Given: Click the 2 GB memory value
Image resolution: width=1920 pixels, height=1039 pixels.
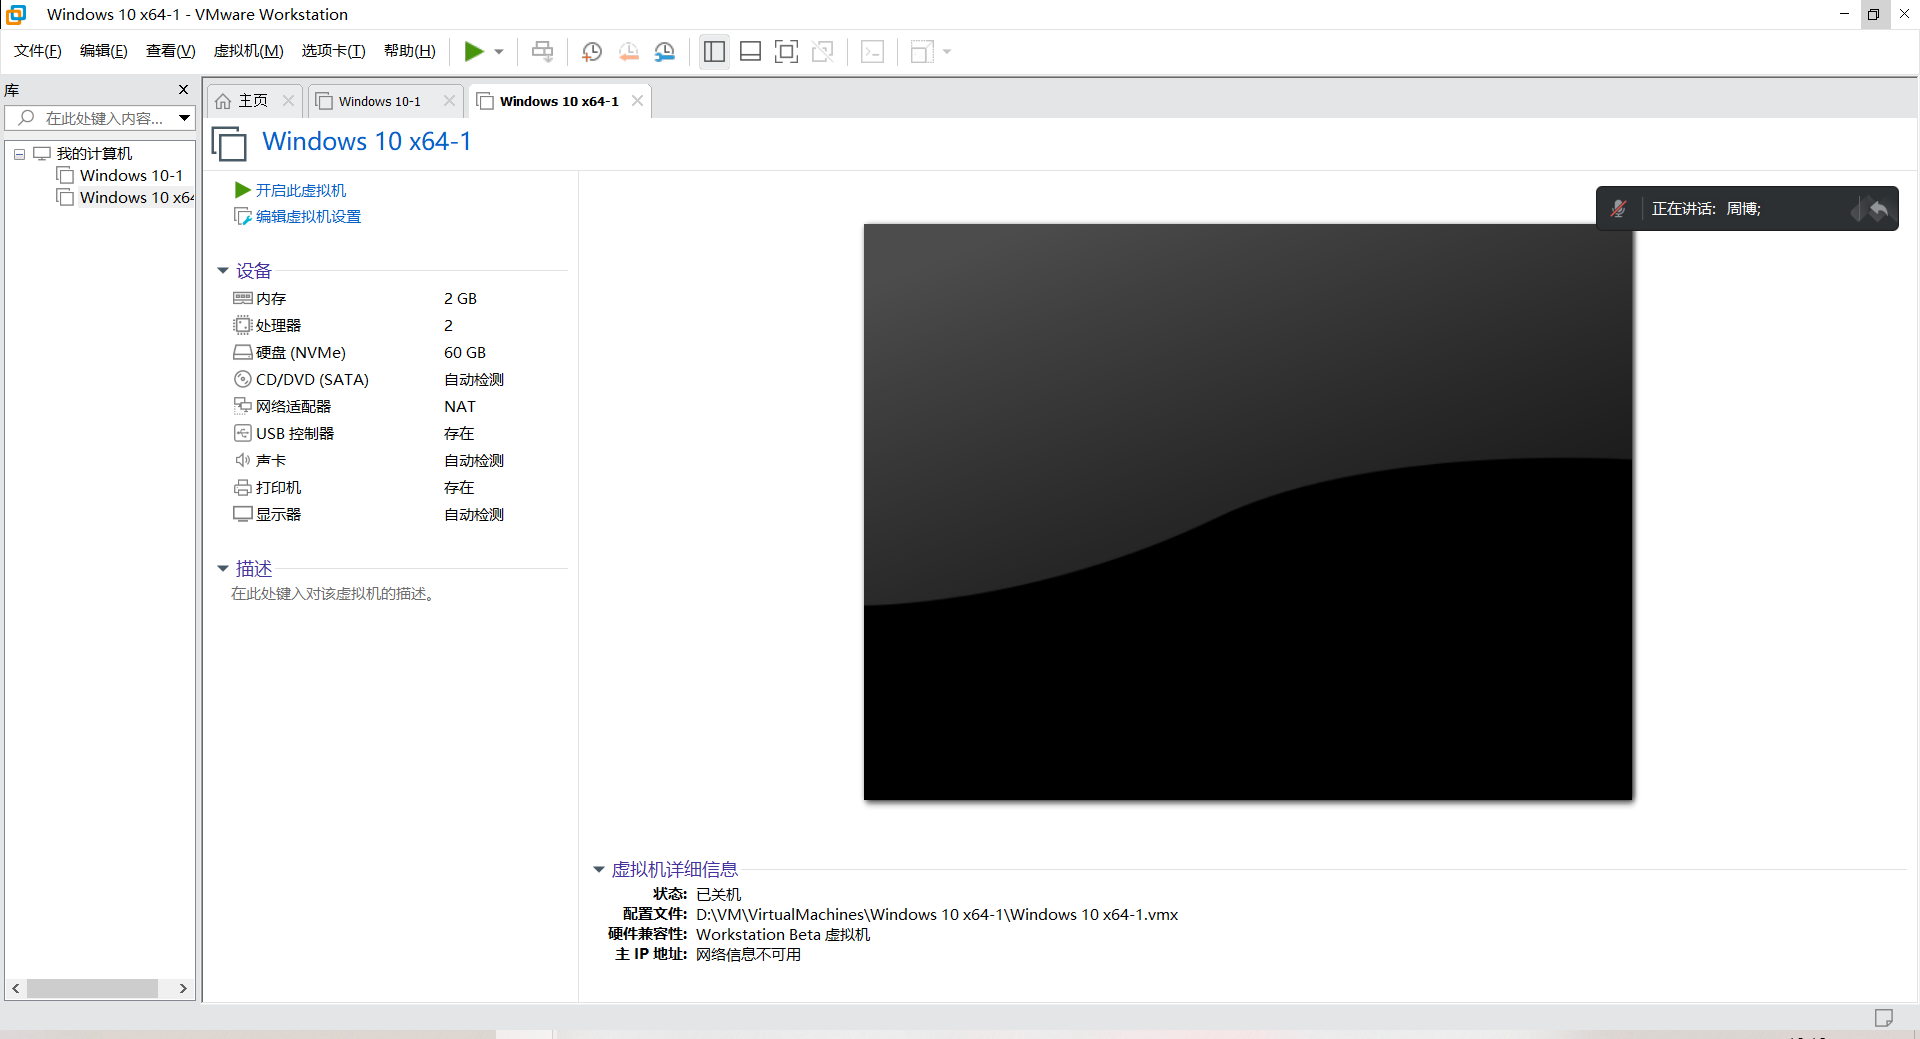Looking at the screenshot, I should point(460,298).
